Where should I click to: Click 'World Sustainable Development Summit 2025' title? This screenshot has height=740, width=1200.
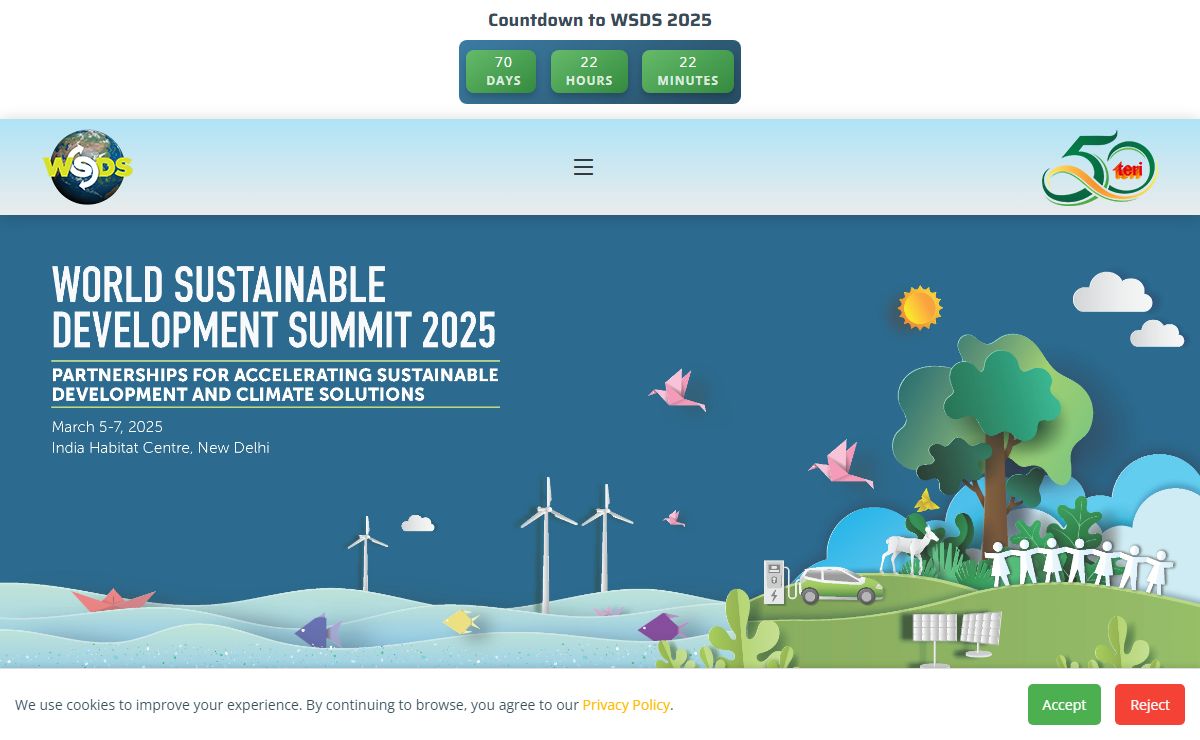tap(274, 308)
